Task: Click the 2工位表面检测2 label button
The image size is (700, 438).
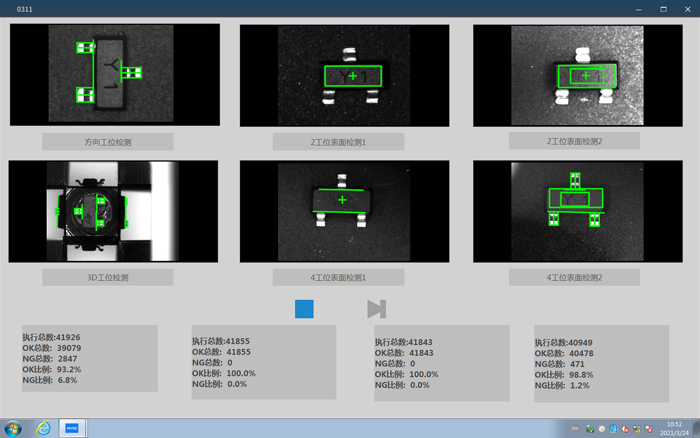Action: click(x=574, y=141)
